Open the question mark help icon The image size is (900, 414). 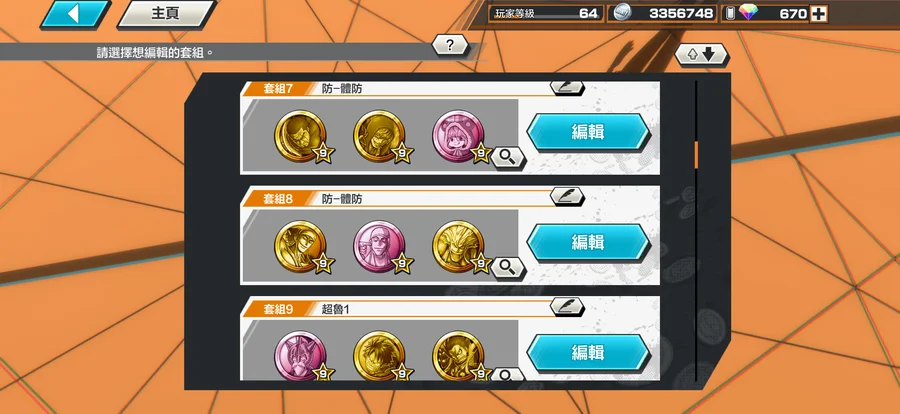coord(450,45)
